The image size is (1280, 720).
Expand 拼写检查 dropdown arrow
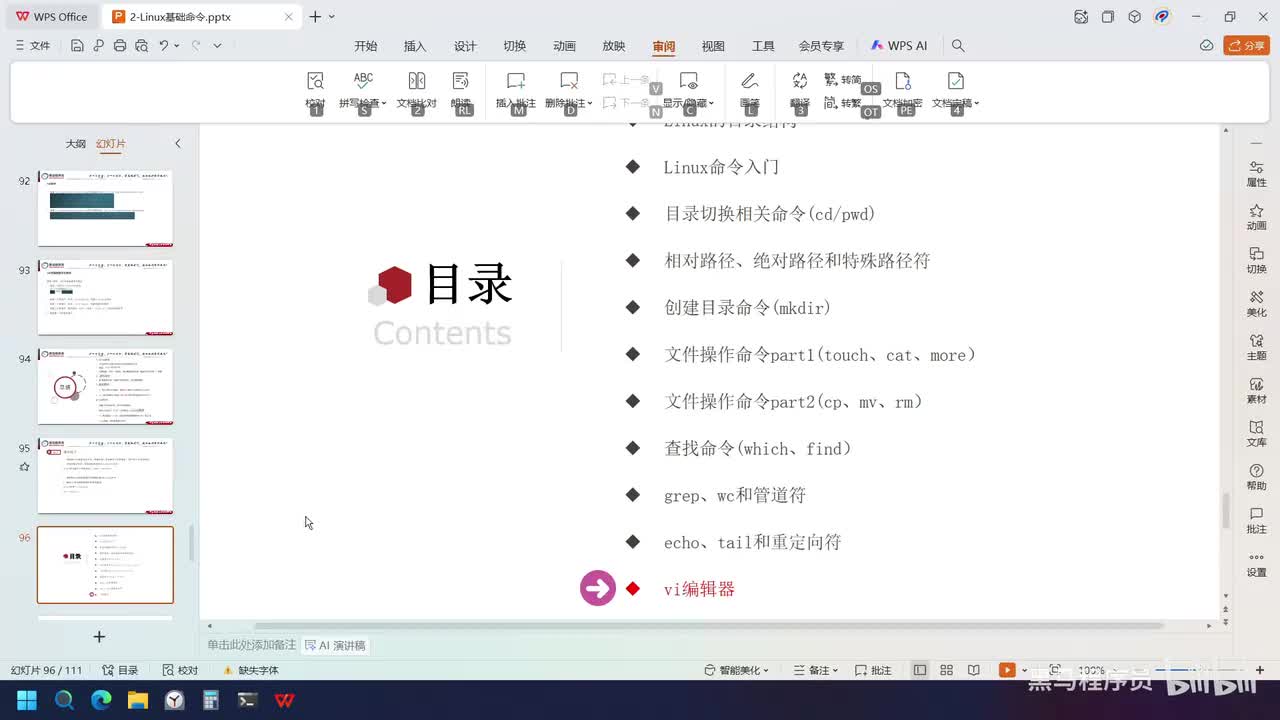point(383,104)
